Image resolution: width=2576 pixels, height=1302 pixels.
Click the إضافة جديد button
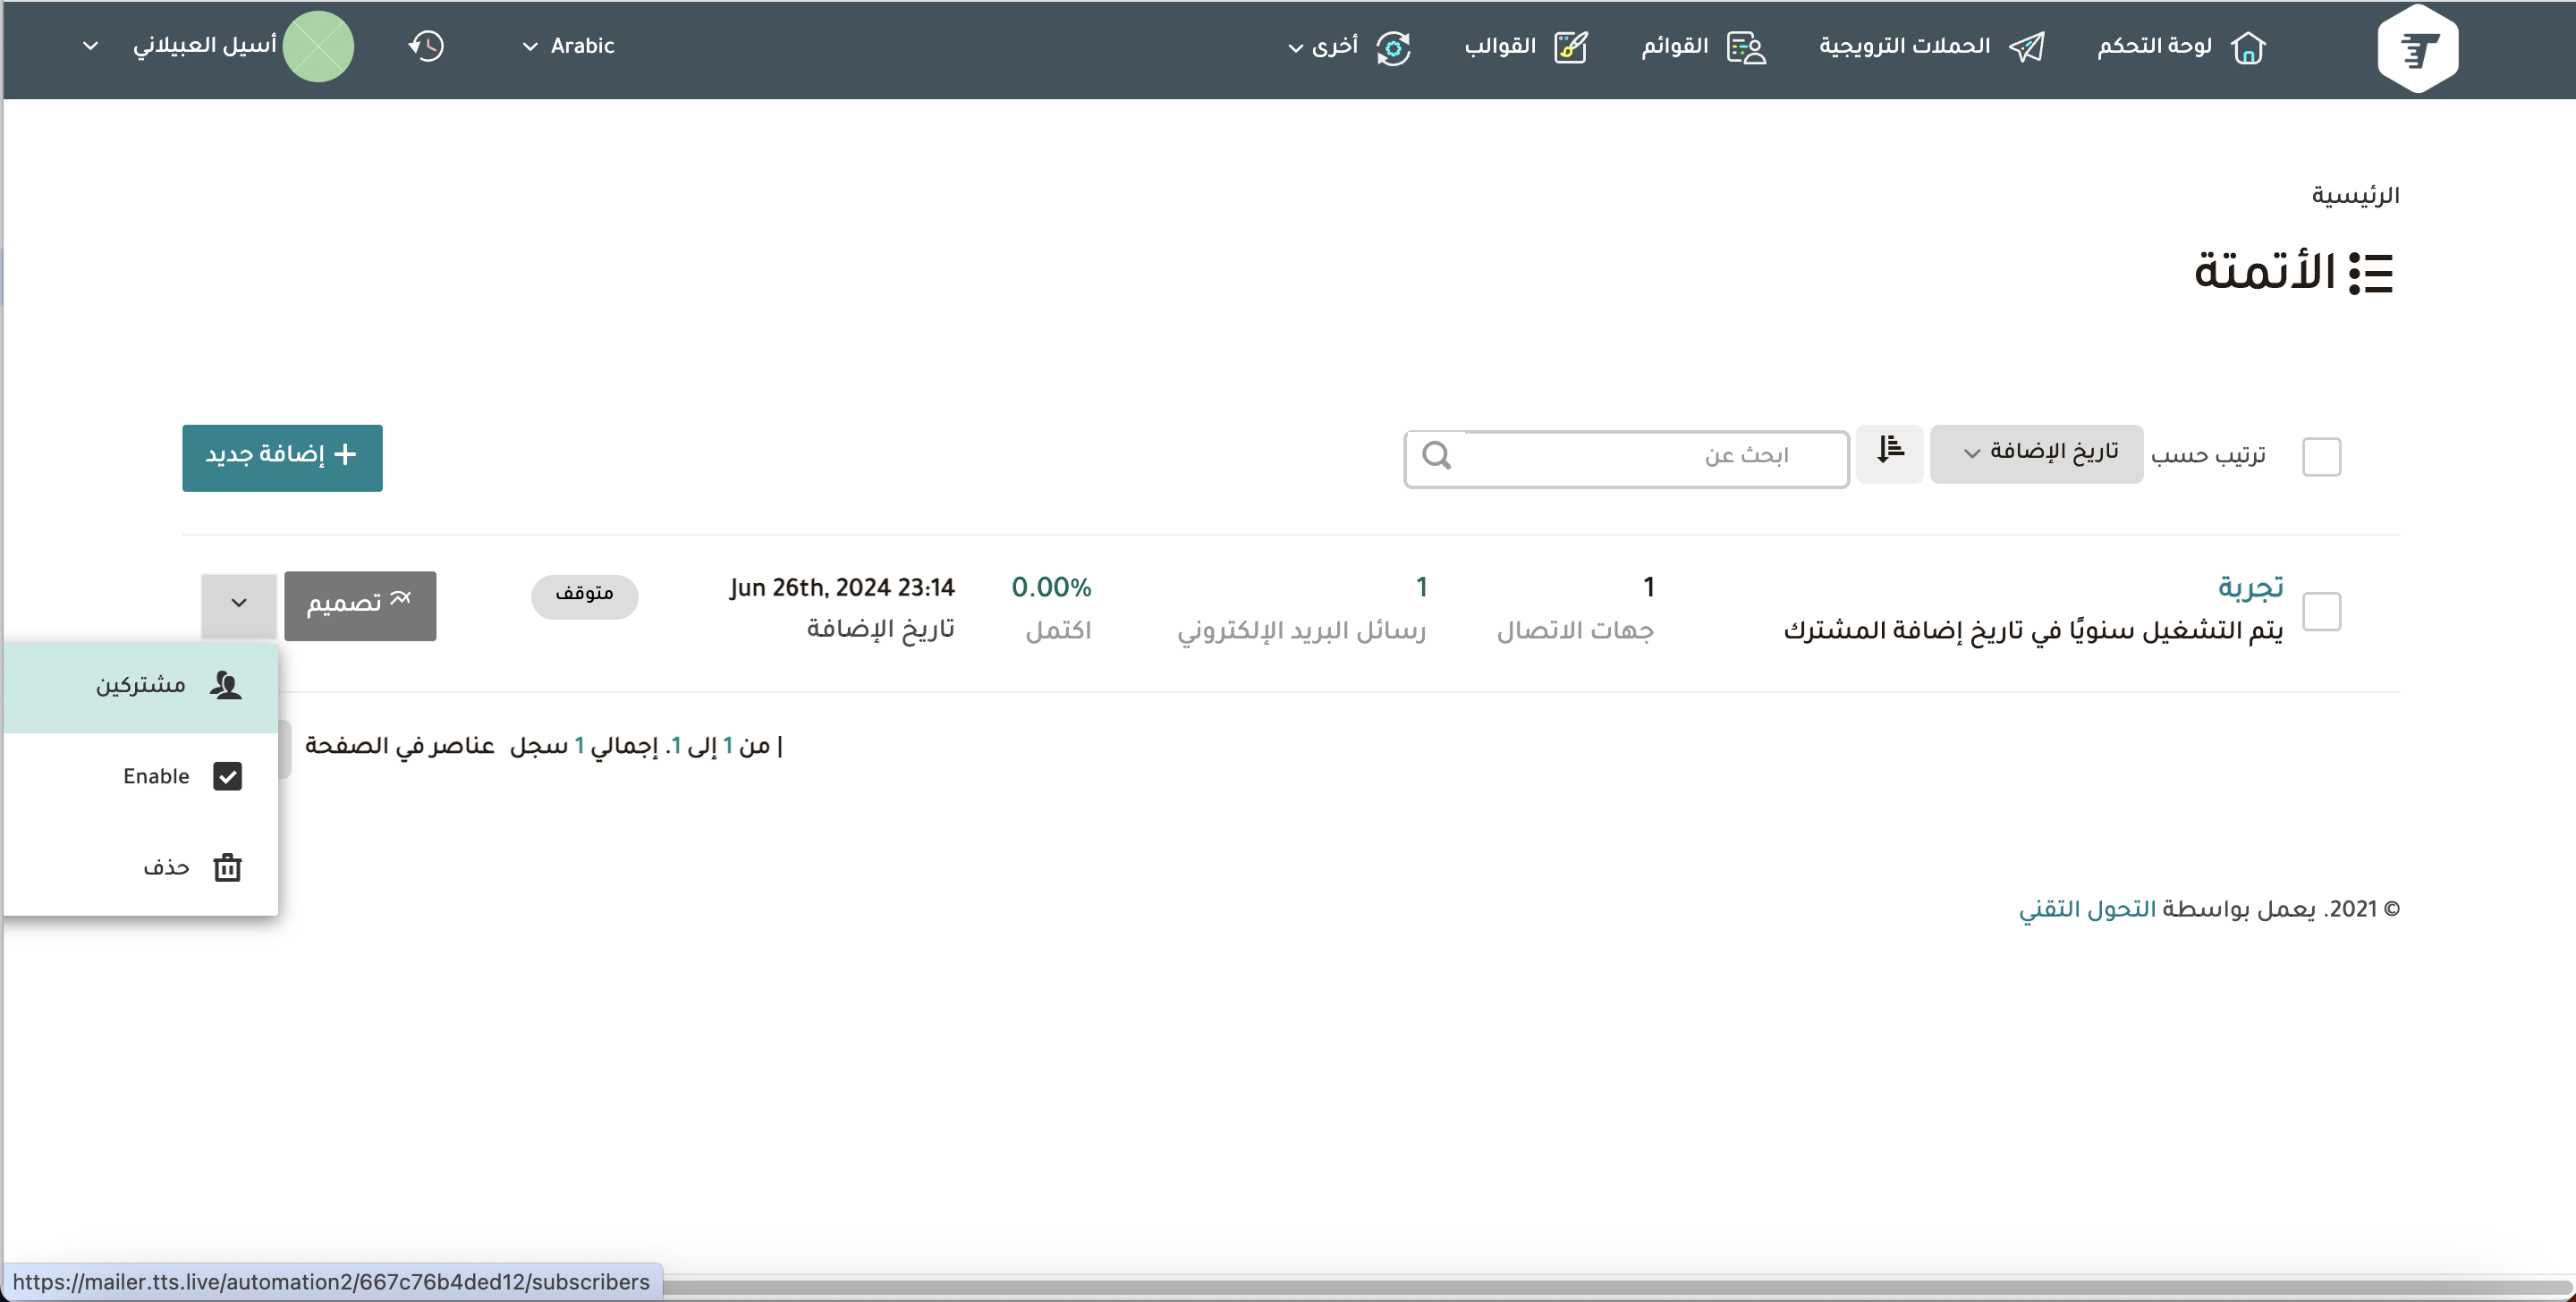pyautogui.click(x=282, y=457)
